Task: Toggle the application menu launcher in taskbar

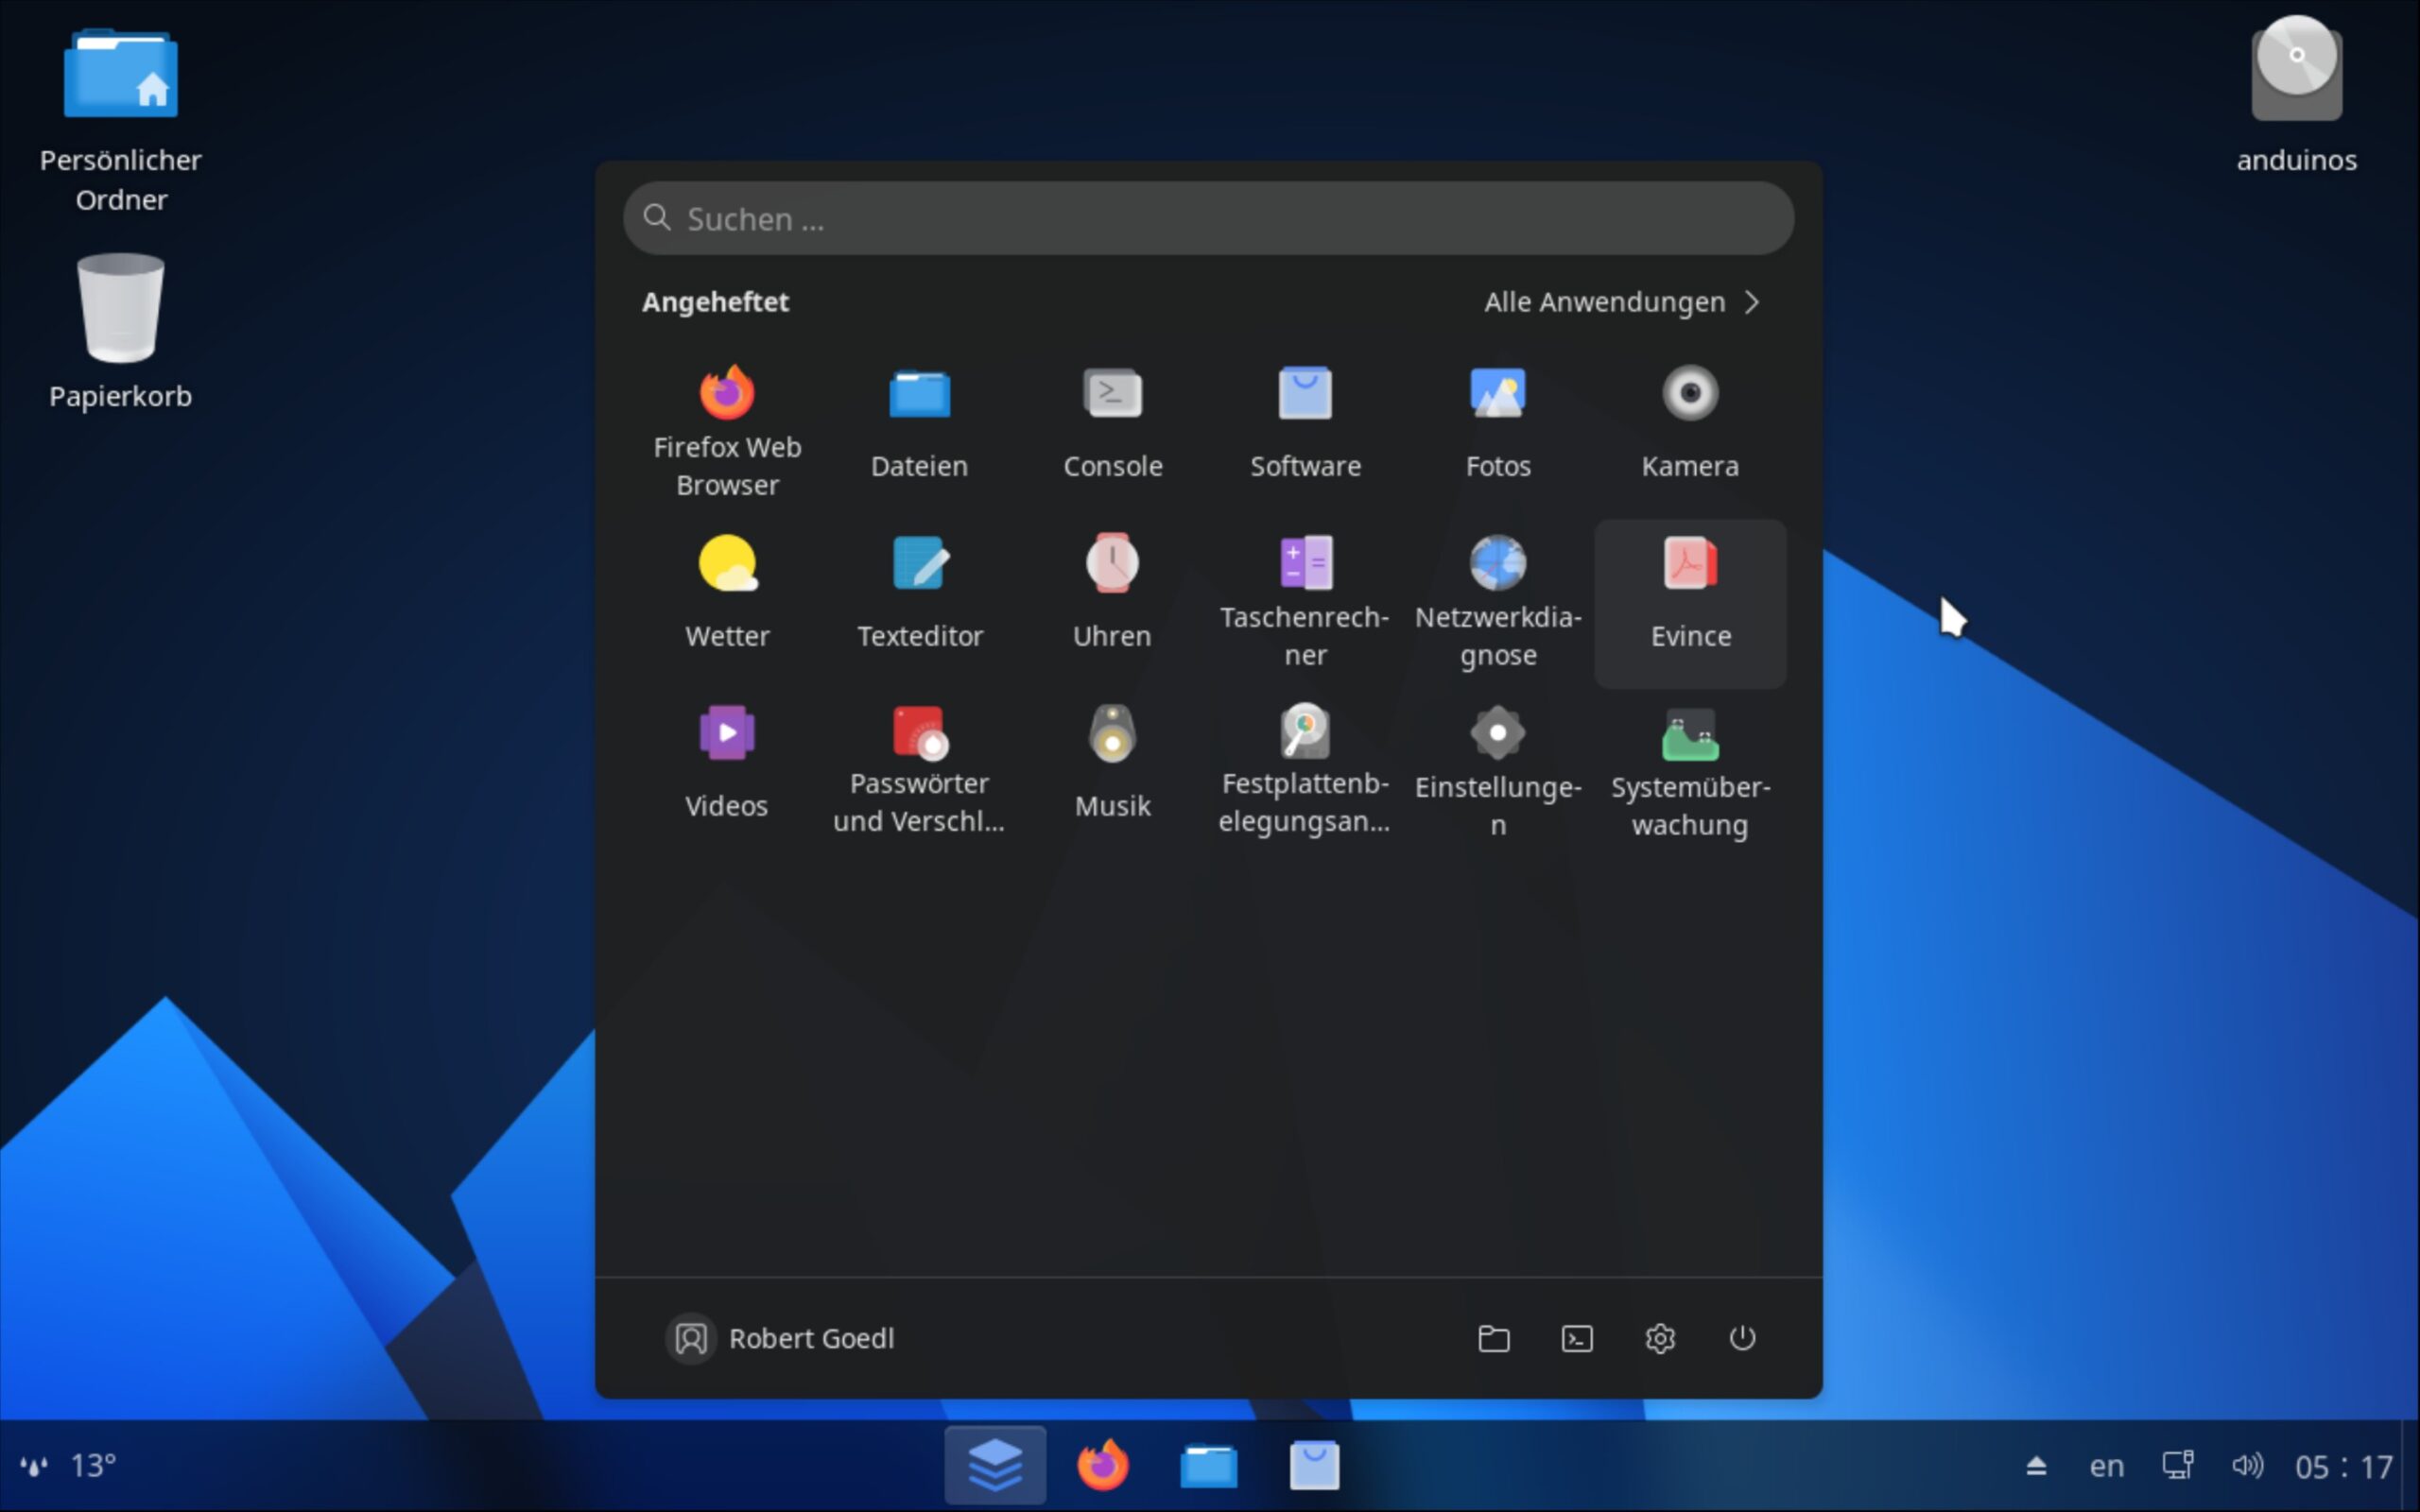Action: point(995,1465)
